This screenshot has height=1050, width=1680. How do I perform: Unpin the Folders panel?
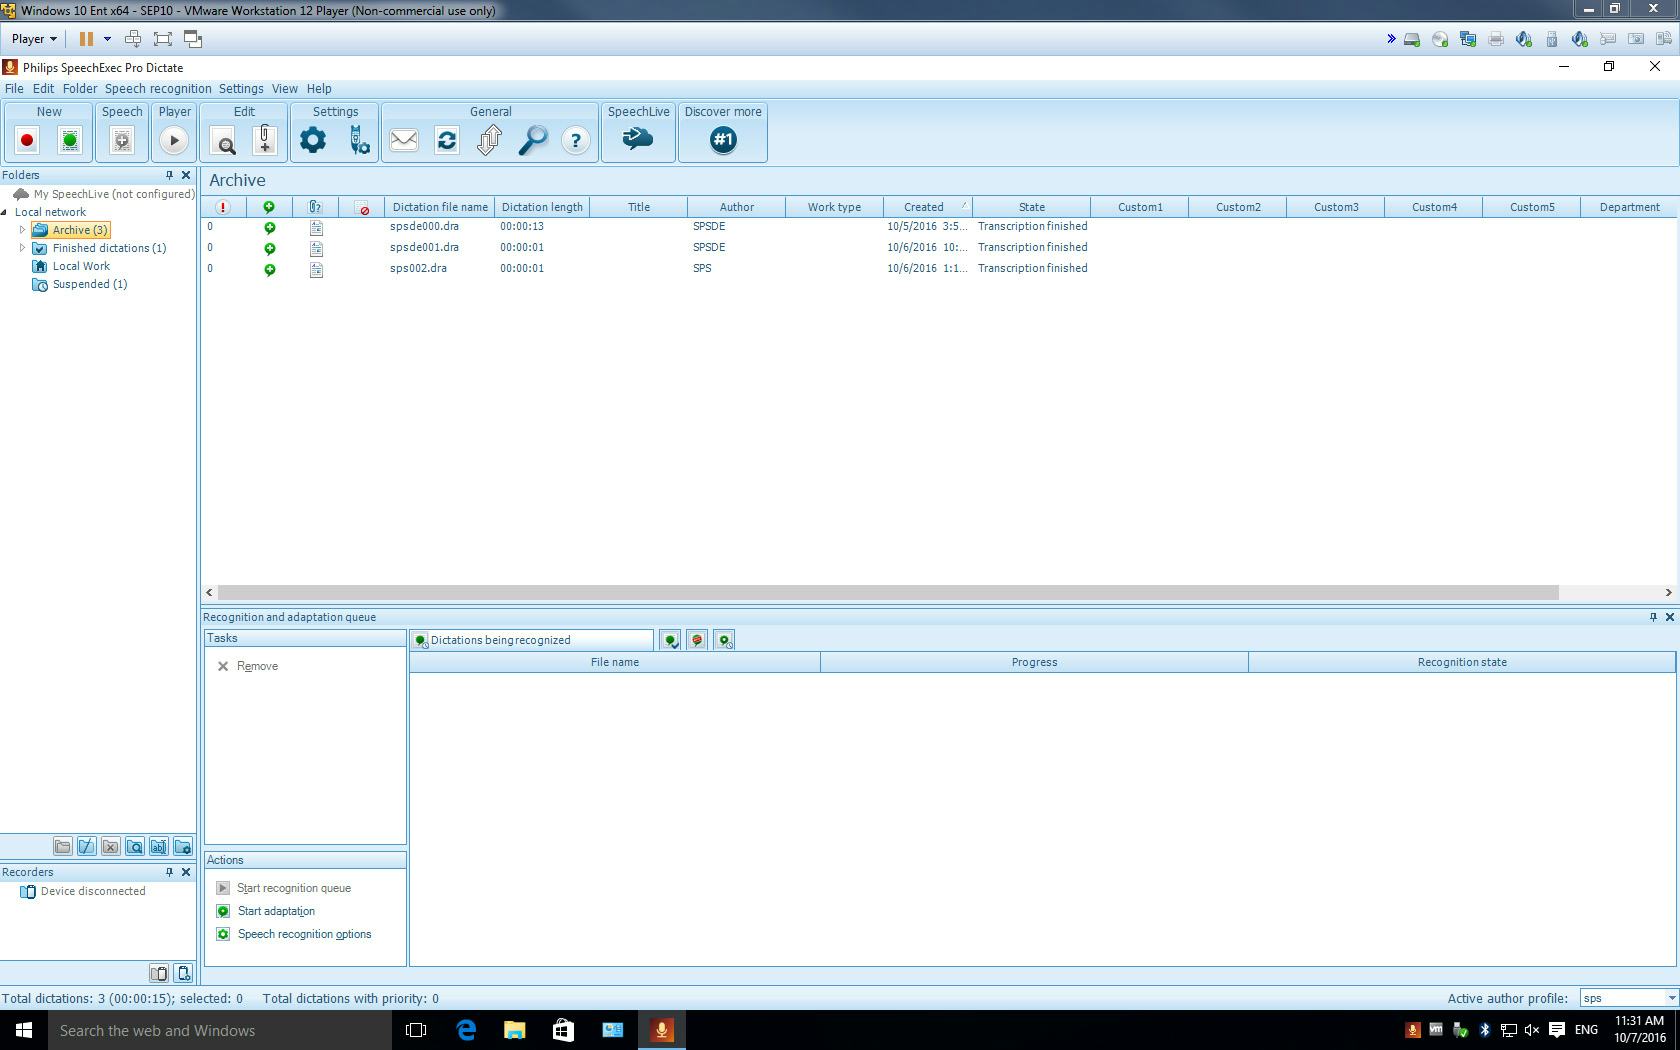click(x=169, y=174)
